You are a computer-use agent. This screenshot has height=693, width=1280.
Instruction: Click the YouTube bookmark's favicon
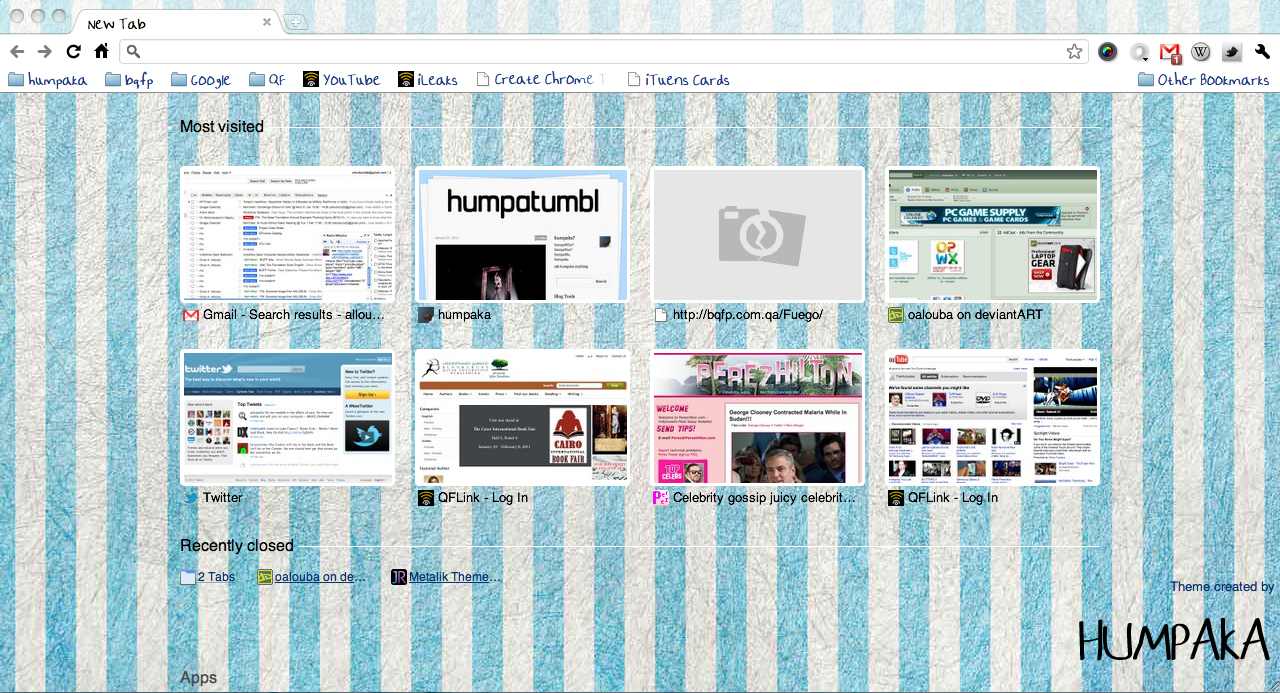(311, 80)
